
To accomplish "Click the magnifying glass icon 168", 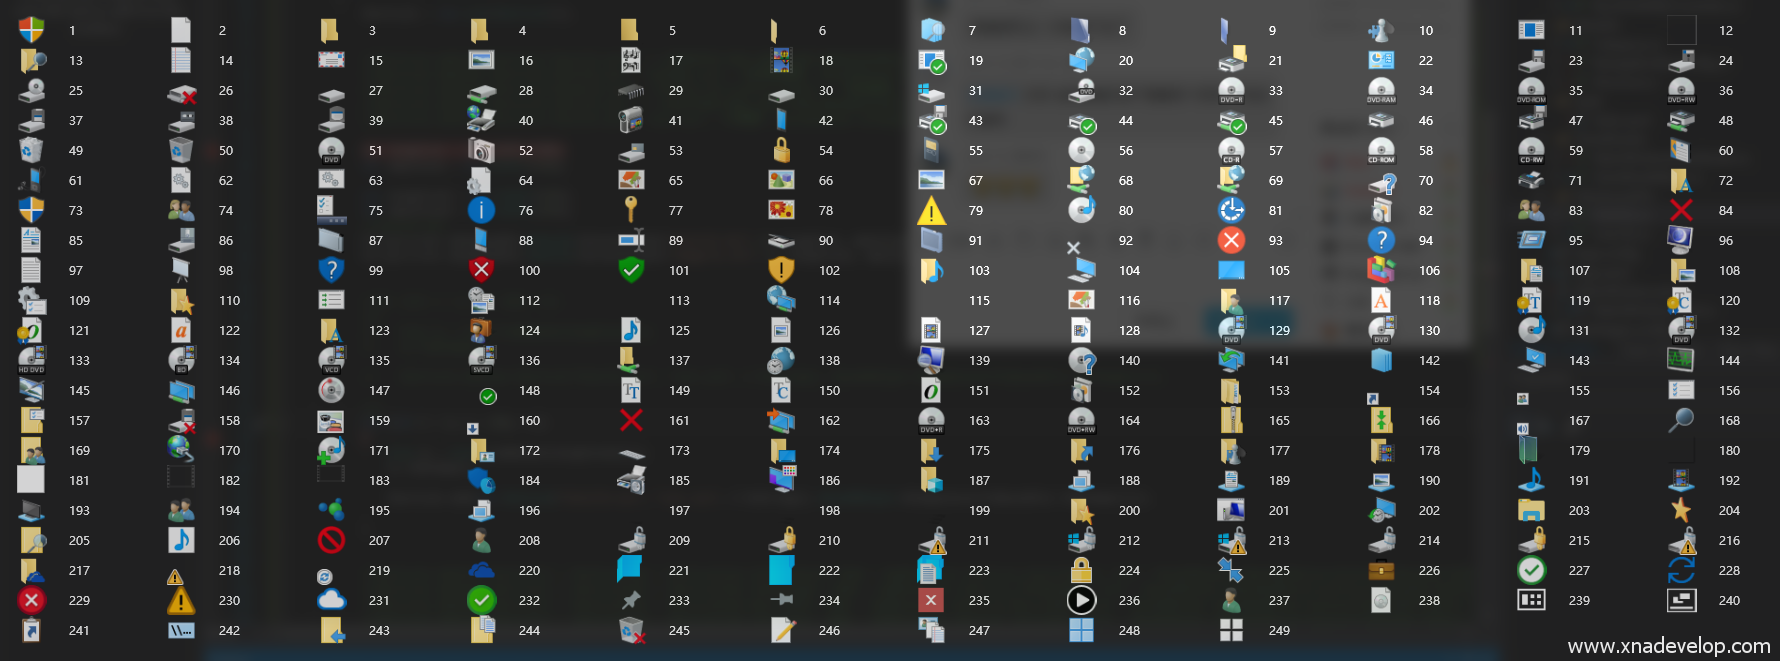I will (x=1681, y=420).
